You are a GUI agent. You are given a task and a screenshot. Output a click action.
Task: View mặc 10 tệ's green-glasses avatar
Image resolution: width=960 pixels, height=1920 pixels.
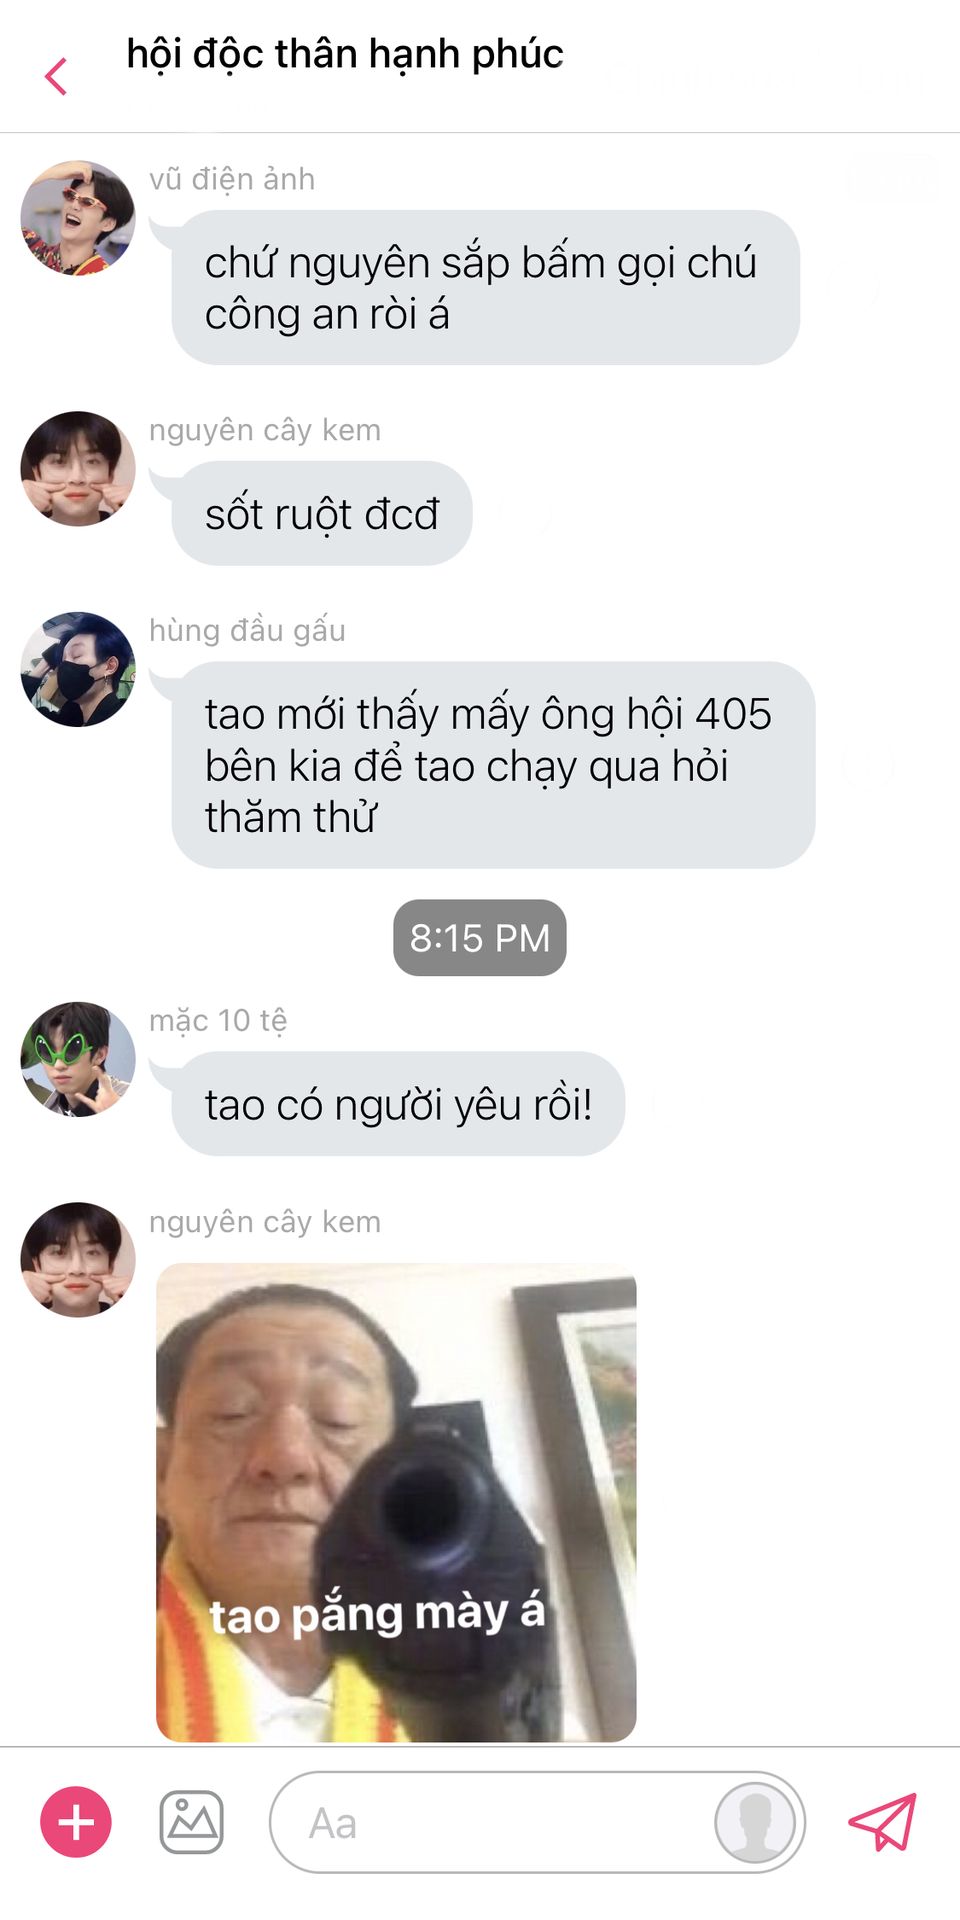click(x=78, y=1059)
